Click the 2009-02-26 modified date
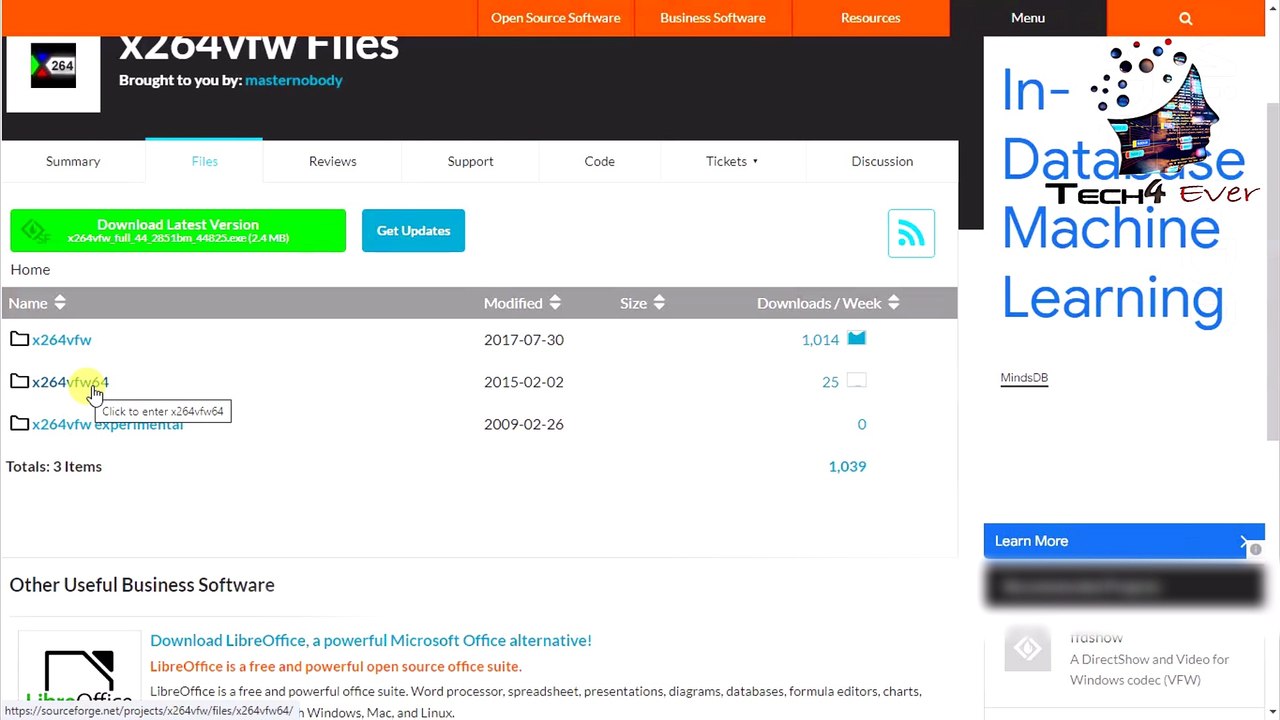The width and height of the screenshot is (1280, 720). point(524,424)
